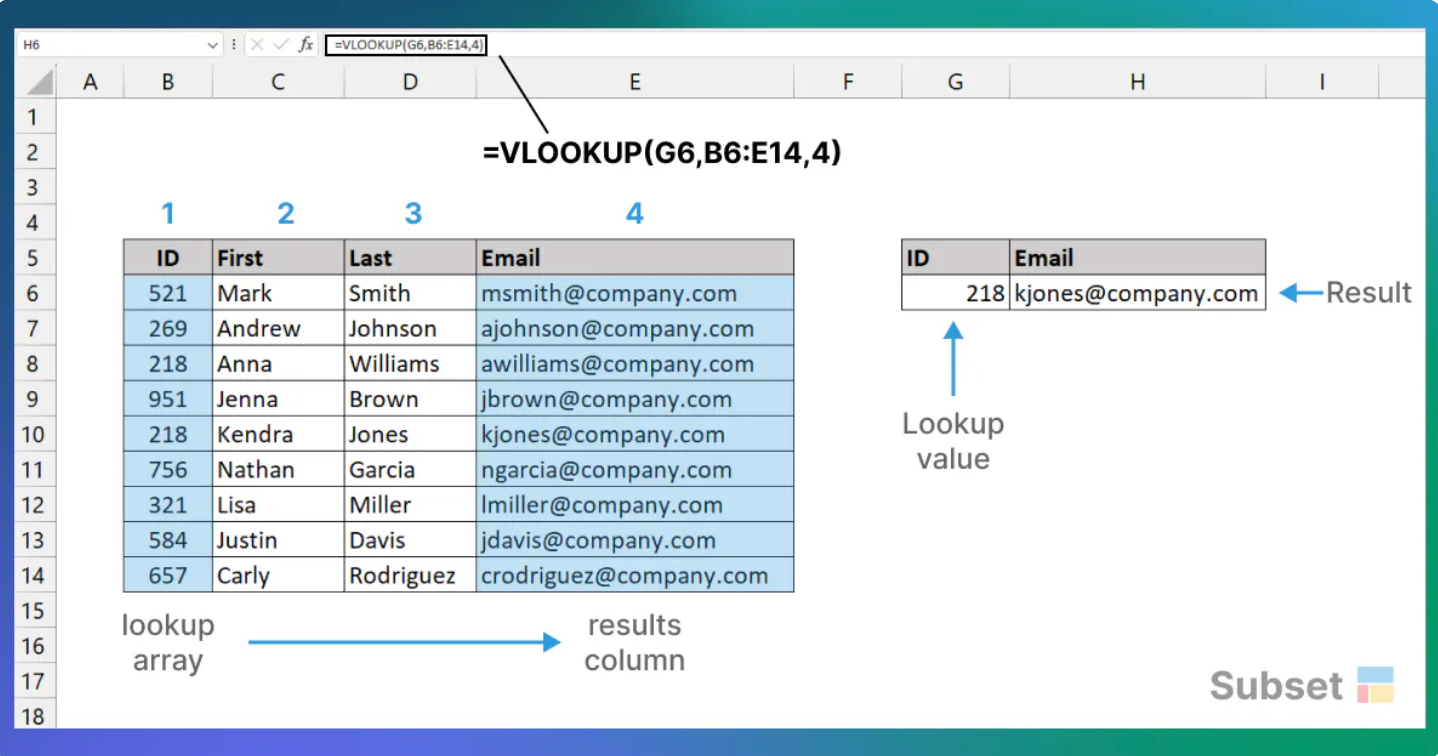Click the cell containing ID 269

168,328
